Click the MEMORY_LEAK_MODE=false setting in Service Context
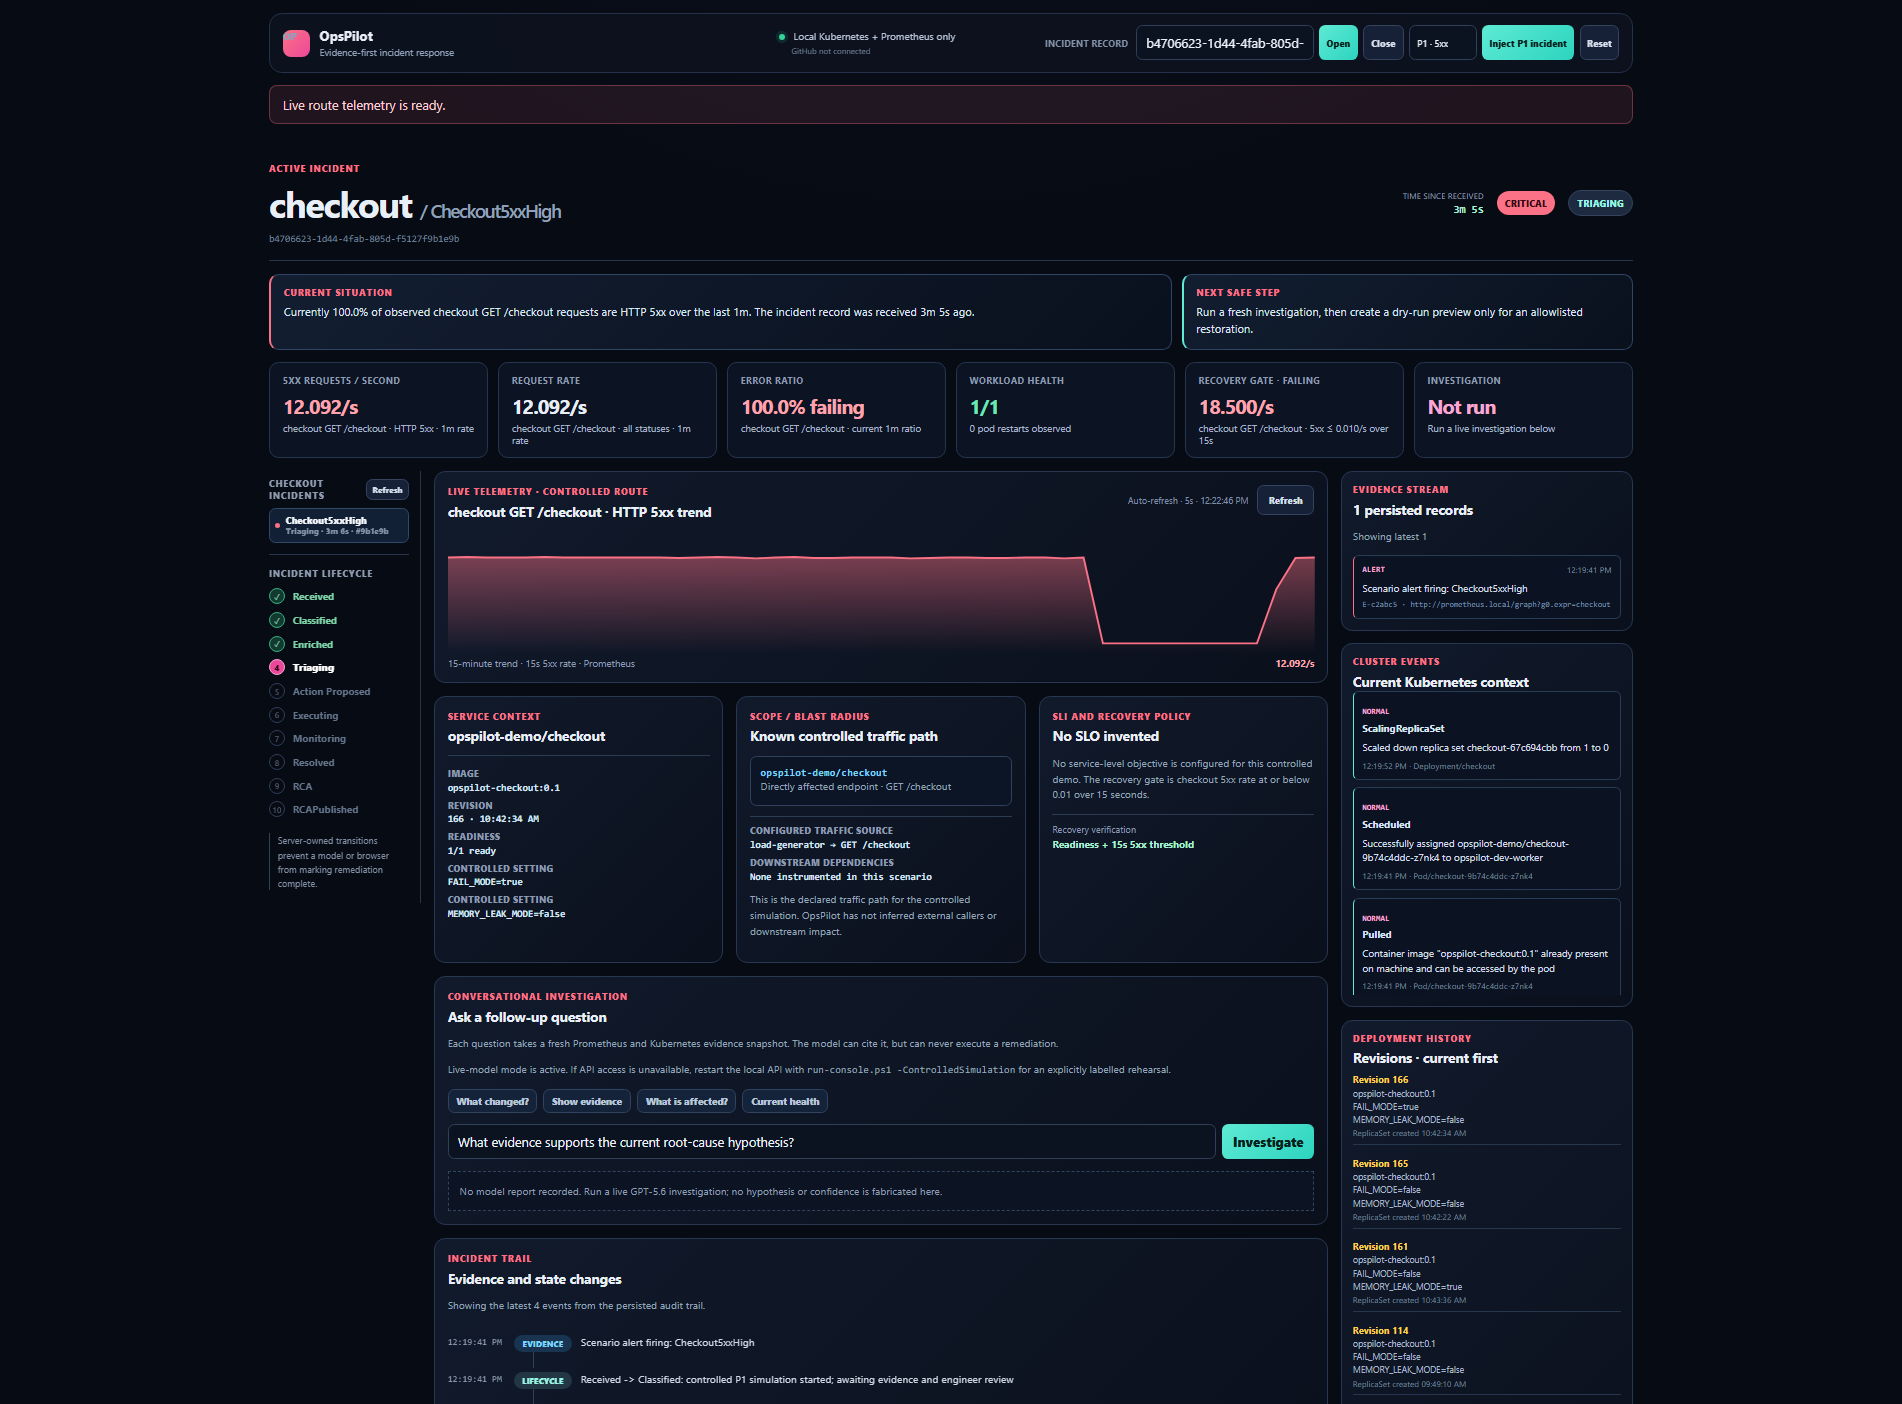The image size is (1902, 1404). 506,914
